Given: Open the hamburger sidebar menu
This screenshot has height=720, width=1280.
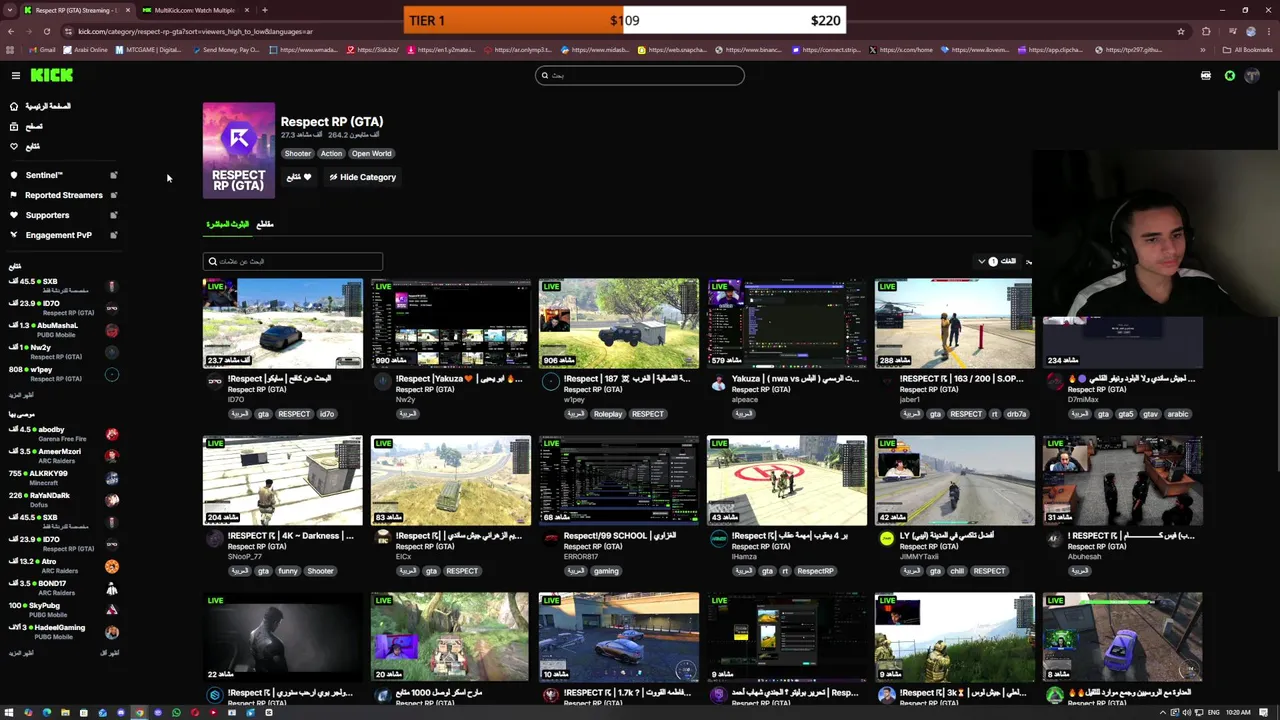Looking at the screenshot, I should tap(15, 76).
